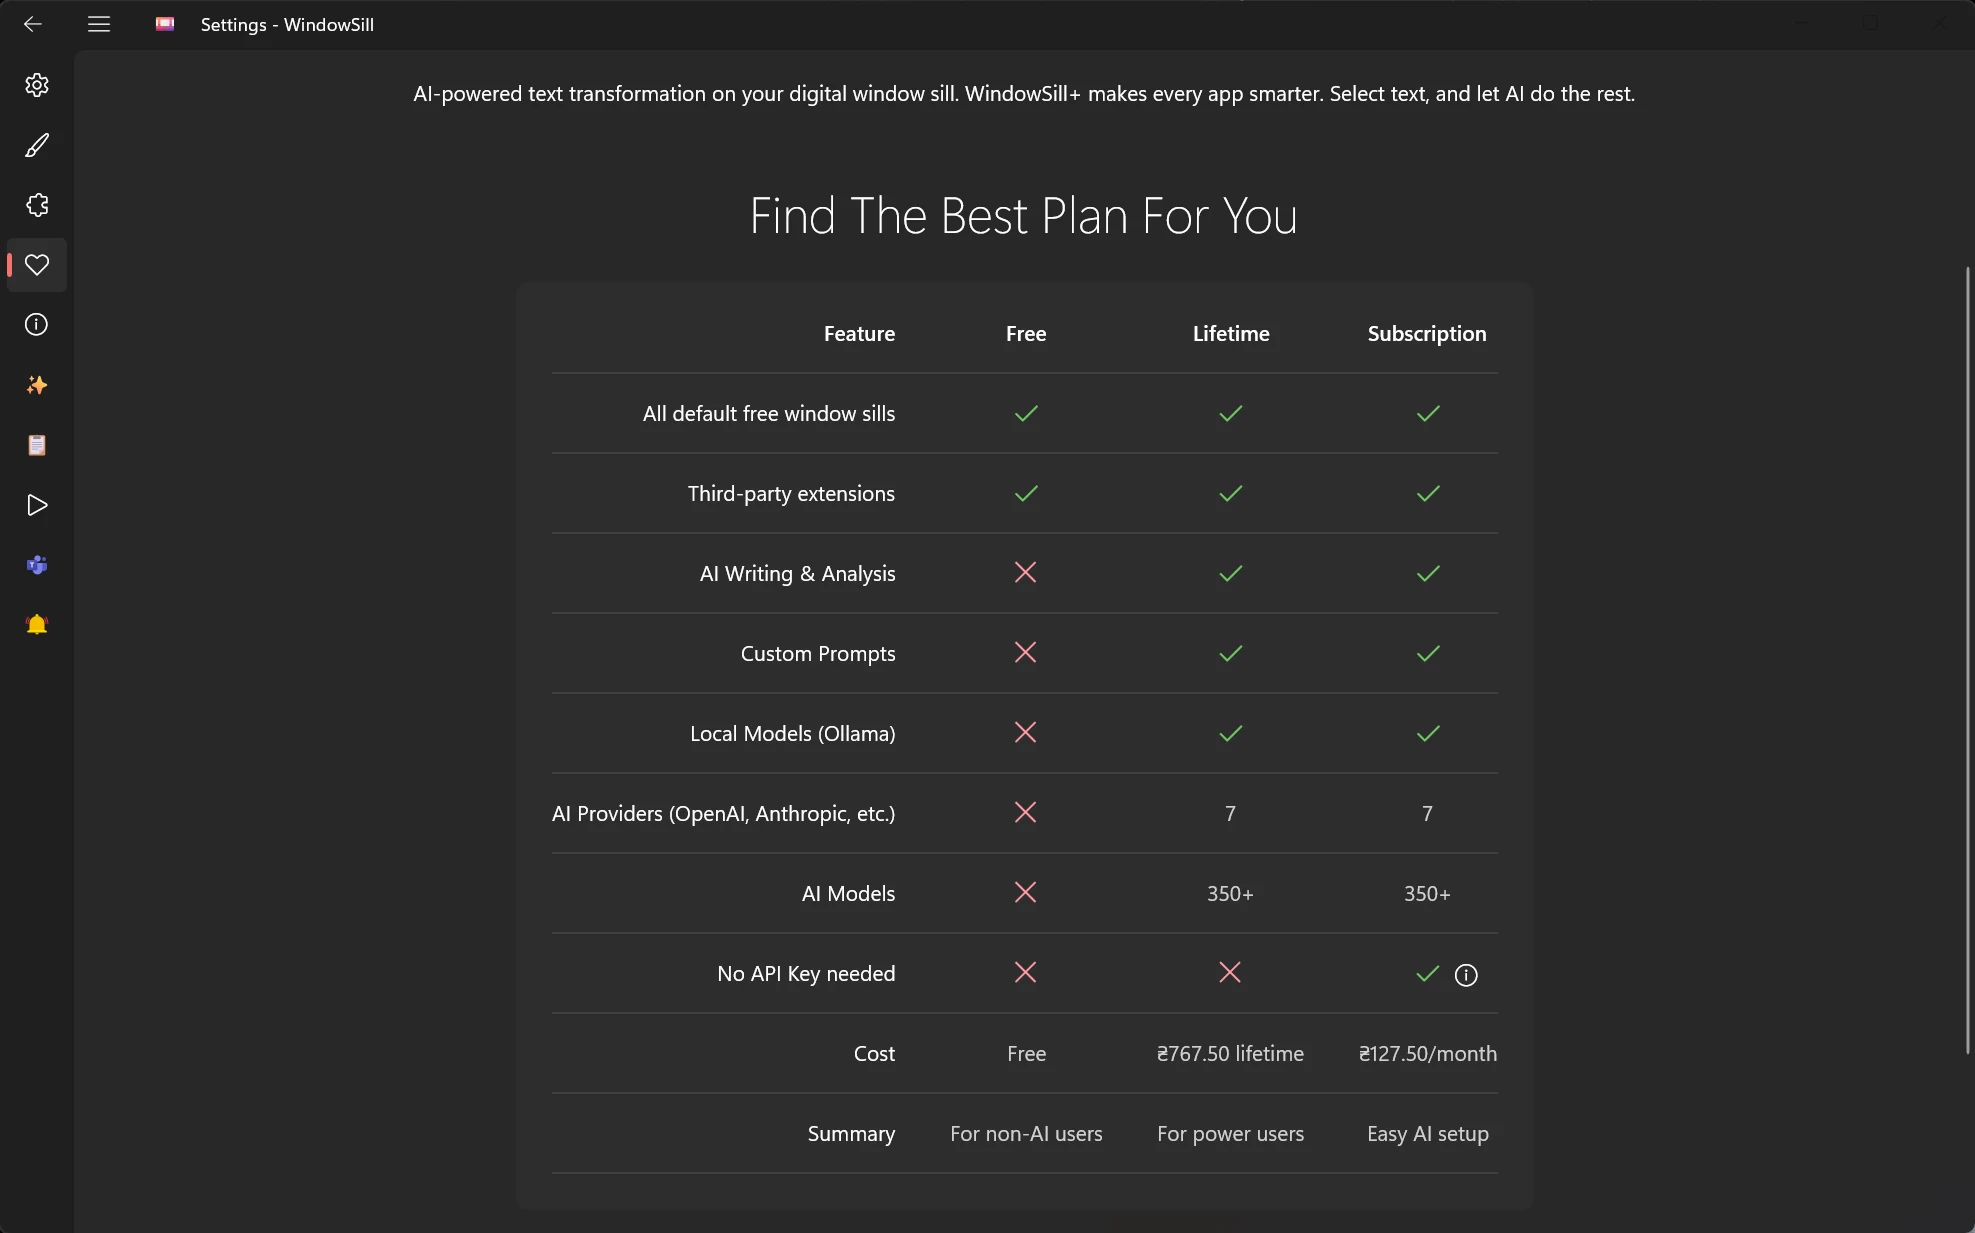1975x1233 pixels.
Task: Click the WindowSill app icon in title bar
Action: 165,24
